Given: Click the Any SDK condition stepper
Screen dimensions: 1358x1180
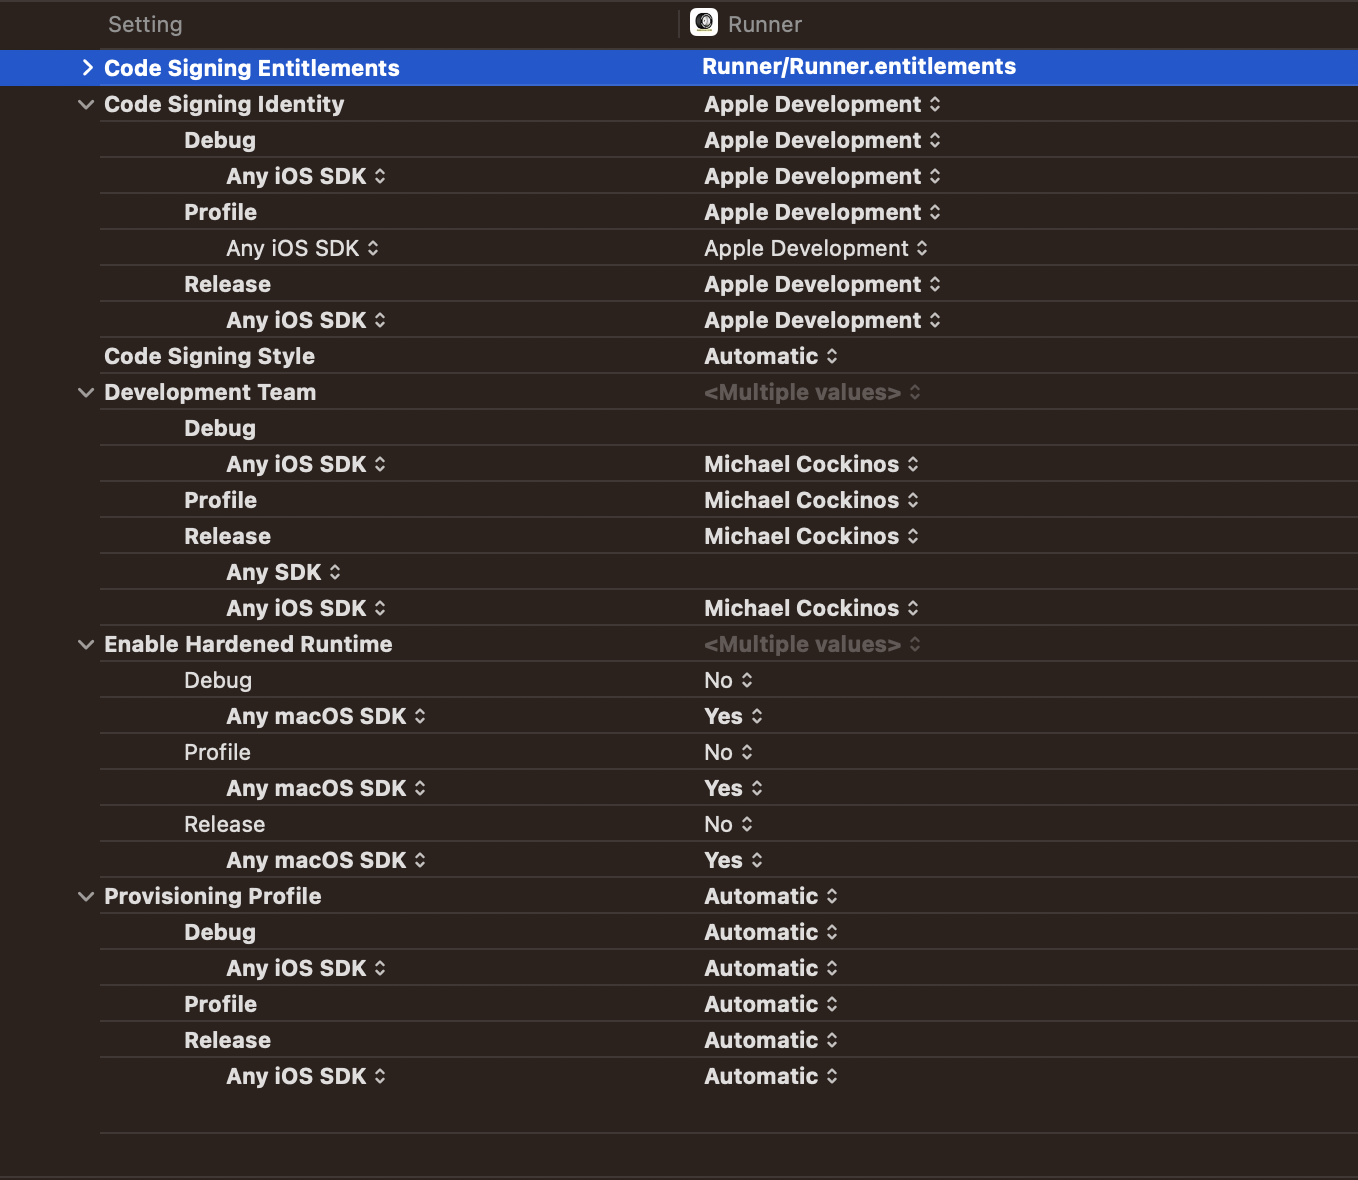Looking at the screenshot, I should [334, 572].
